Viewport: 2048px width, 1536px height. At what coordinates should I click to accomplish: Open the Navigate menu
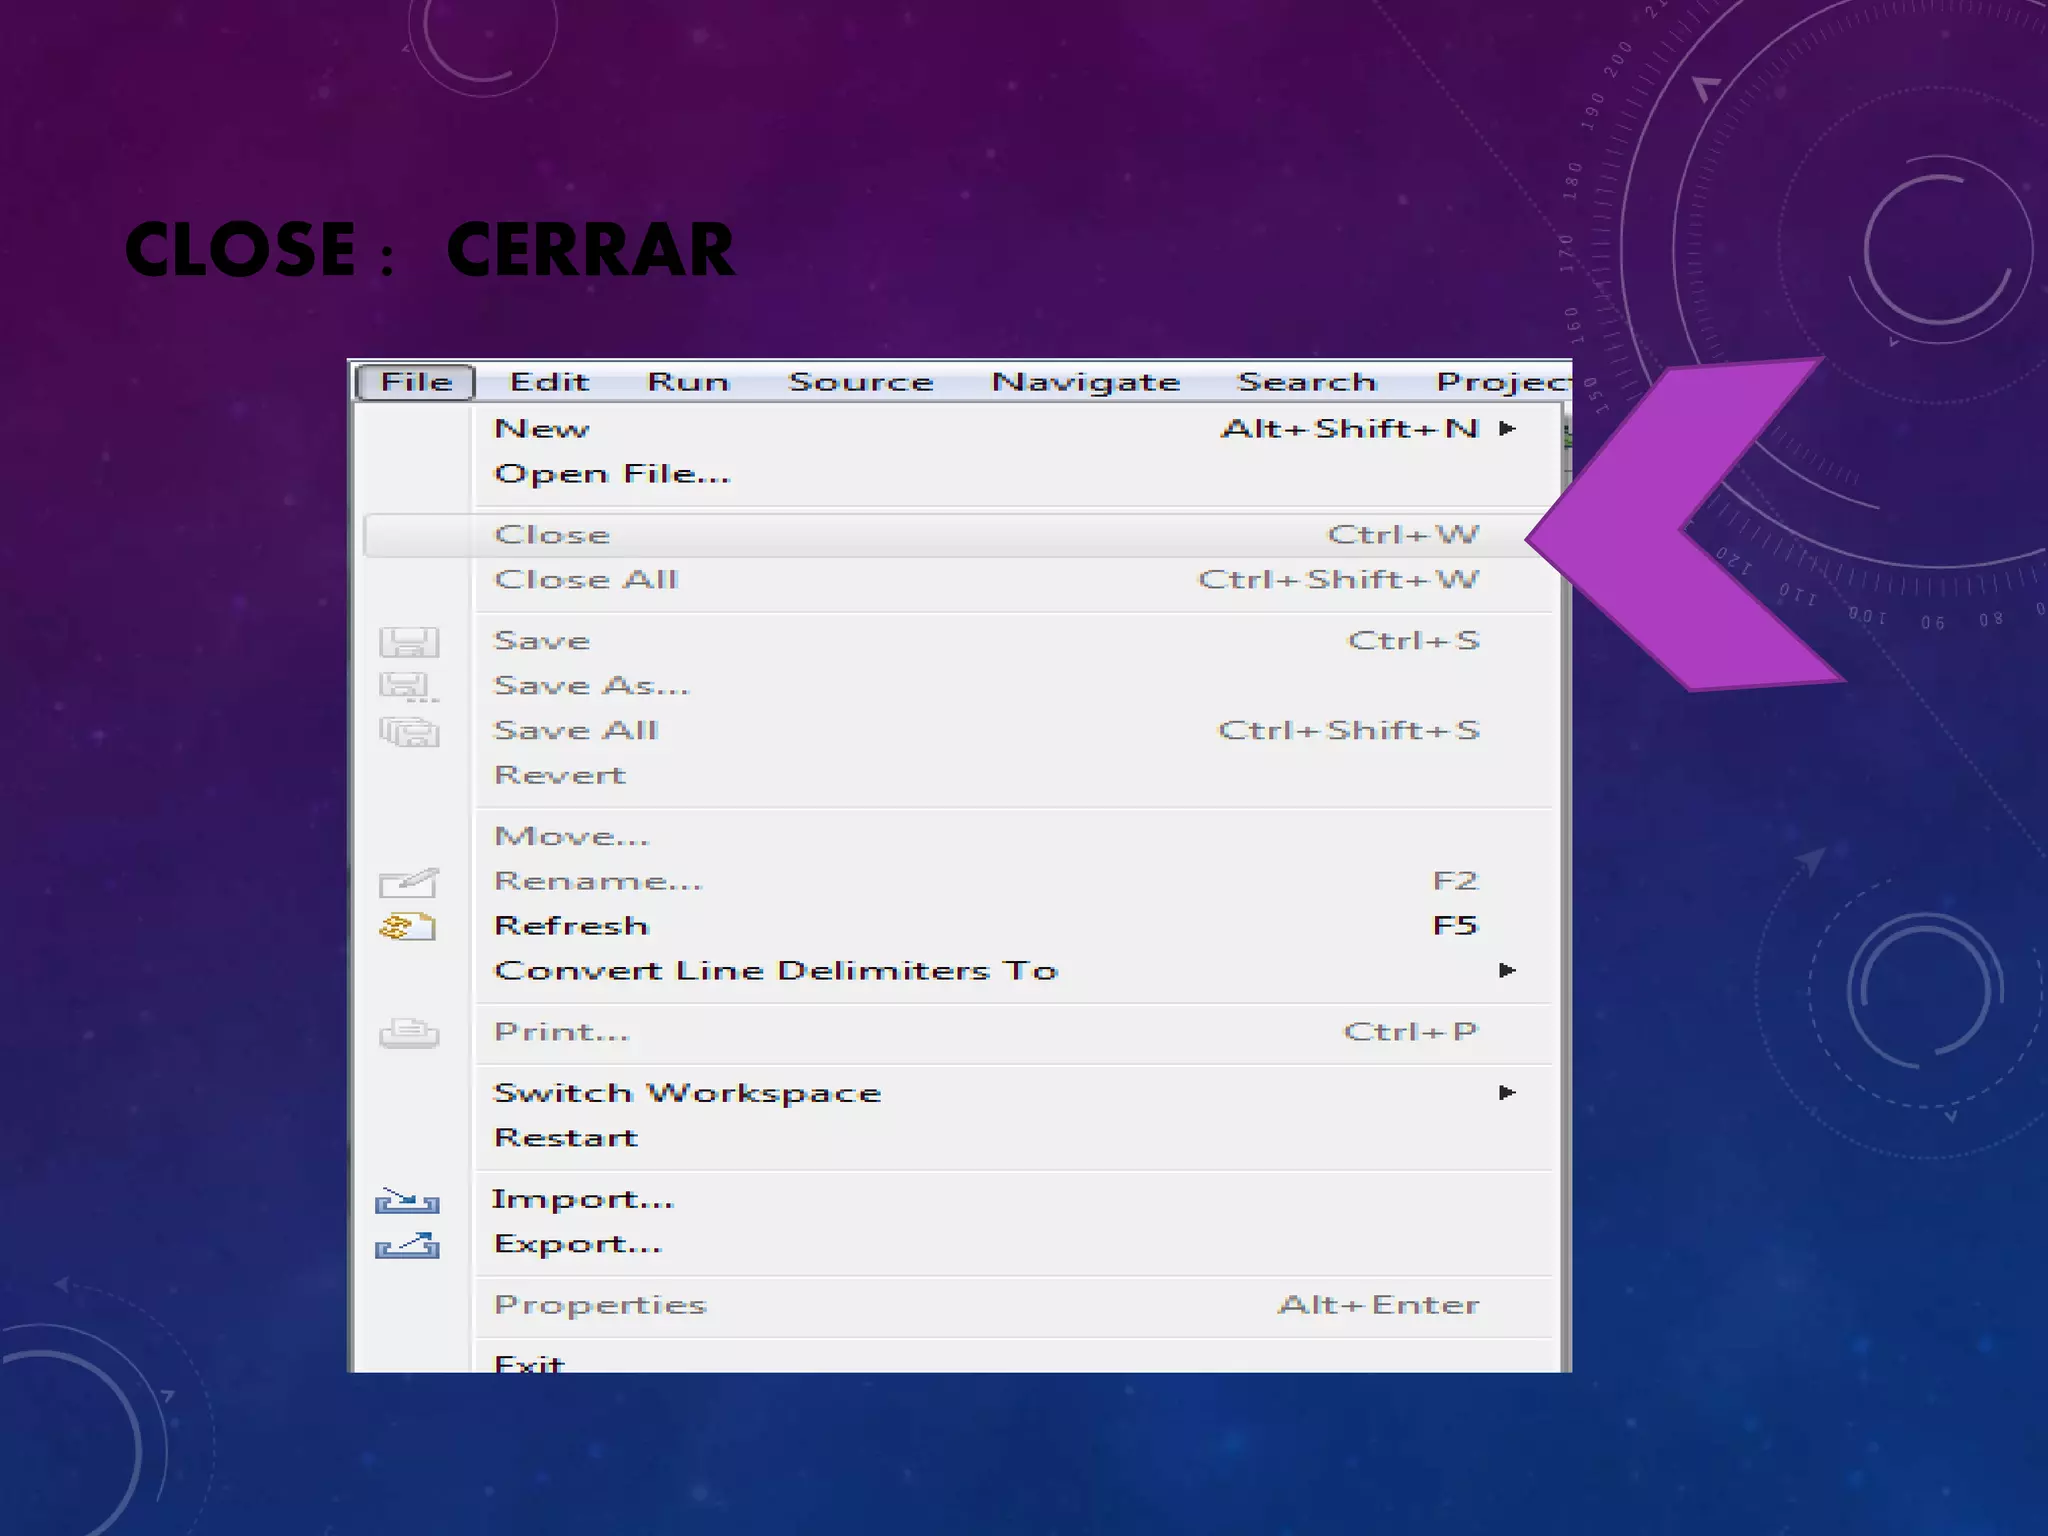[1085, 382]
